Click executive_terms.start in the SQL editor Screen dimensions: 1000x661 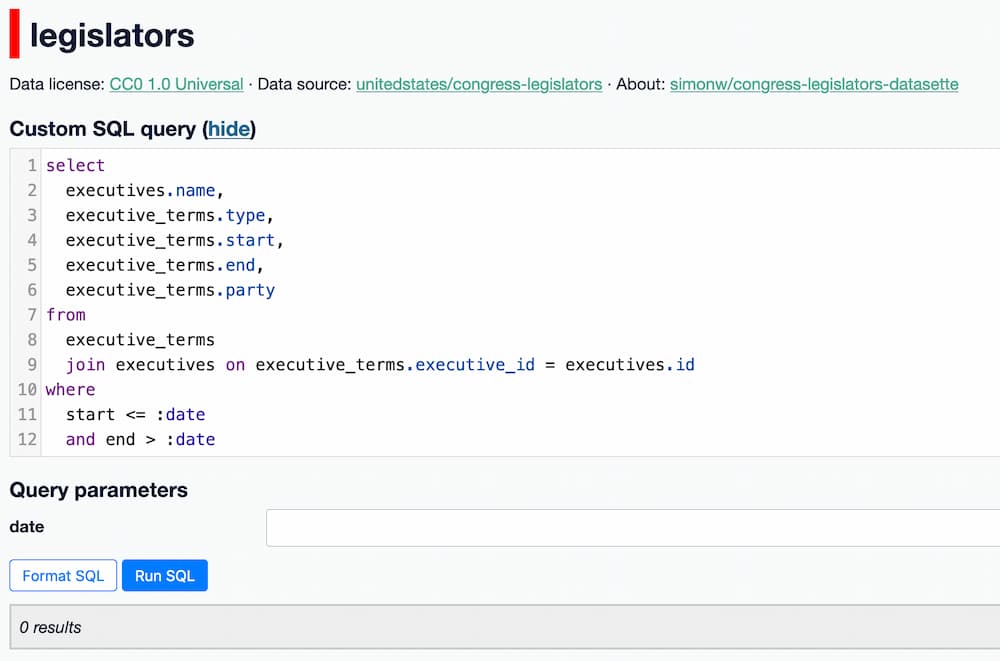pyautogui.click(x=174, y=240)
